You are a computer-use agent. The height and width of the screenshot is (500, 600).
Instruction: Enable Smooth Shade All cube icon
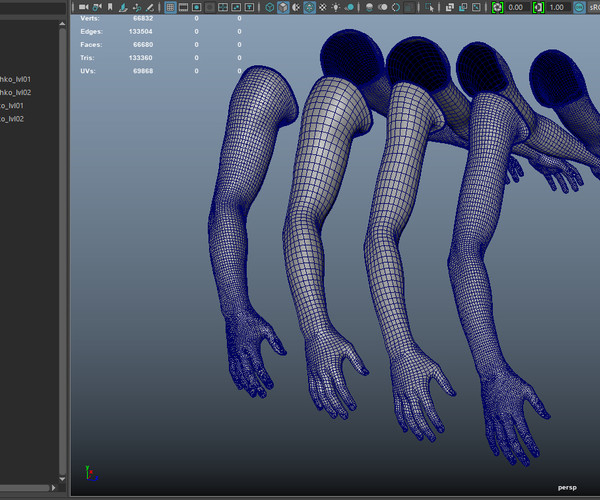click(284, 7)
